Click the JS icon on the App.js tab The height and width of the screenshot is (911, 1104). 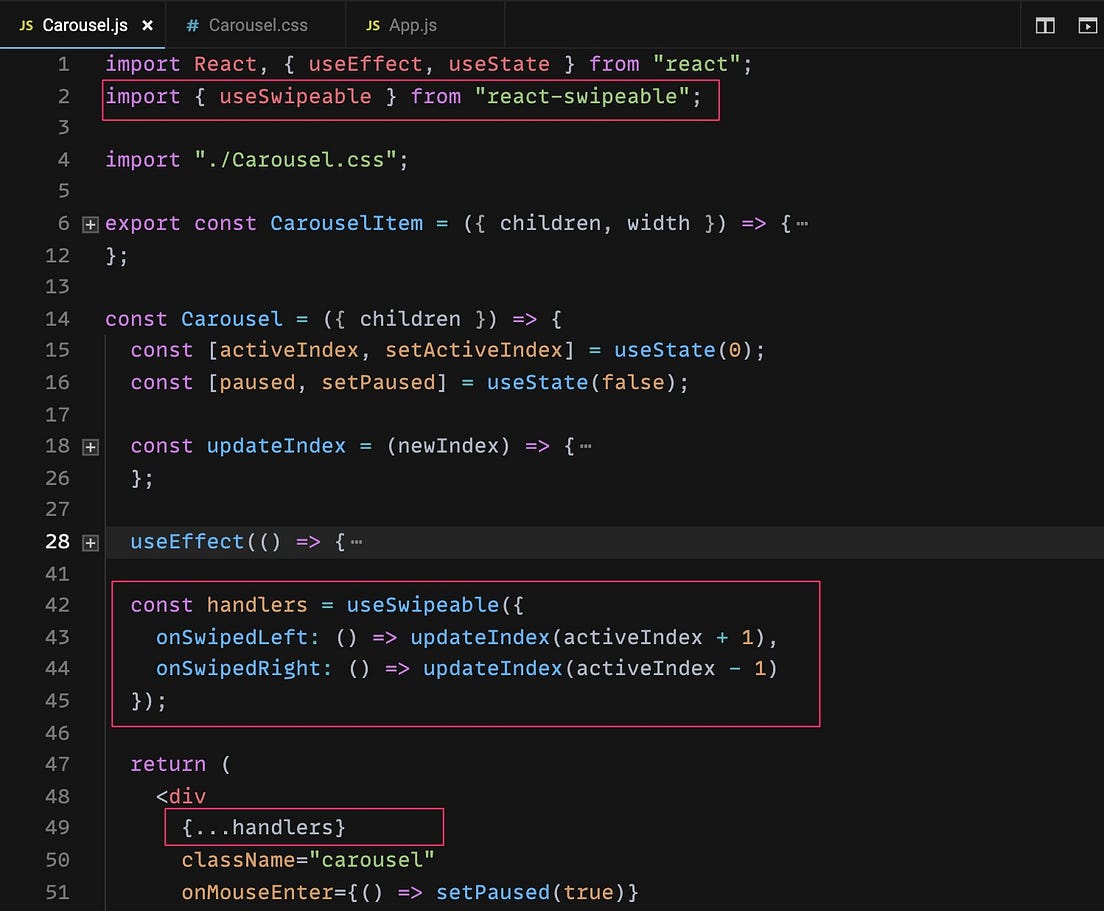tap(374, 25)
